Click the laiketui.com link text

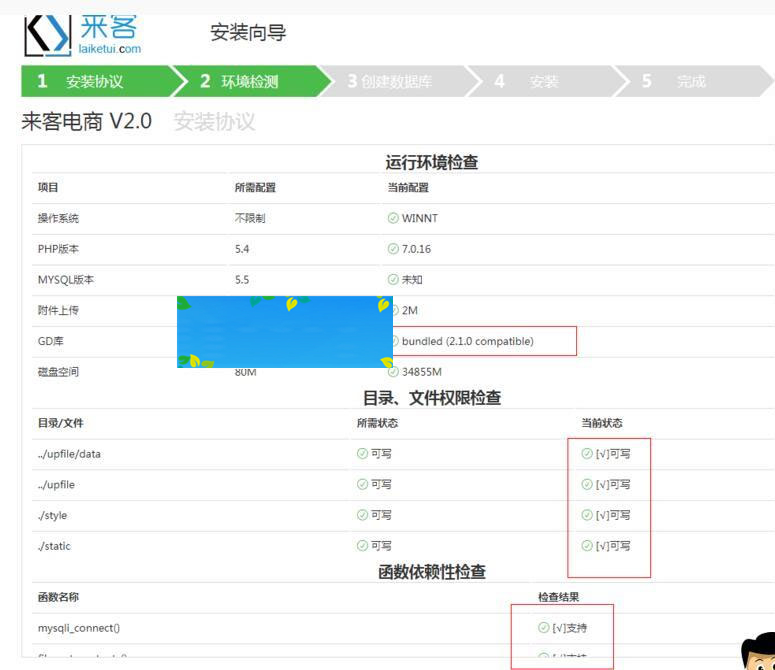point(110,48)
